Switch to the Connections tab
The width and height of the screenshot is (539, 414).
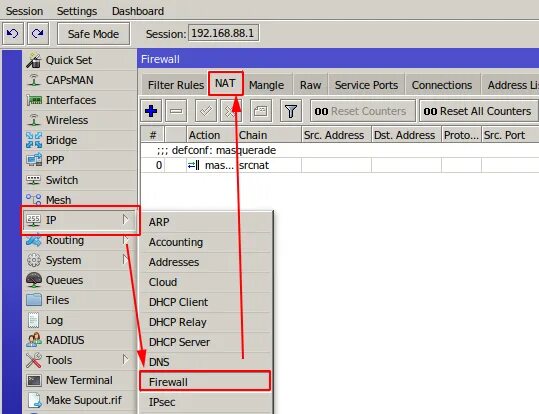pyautogui.click(x=442, y=85)
